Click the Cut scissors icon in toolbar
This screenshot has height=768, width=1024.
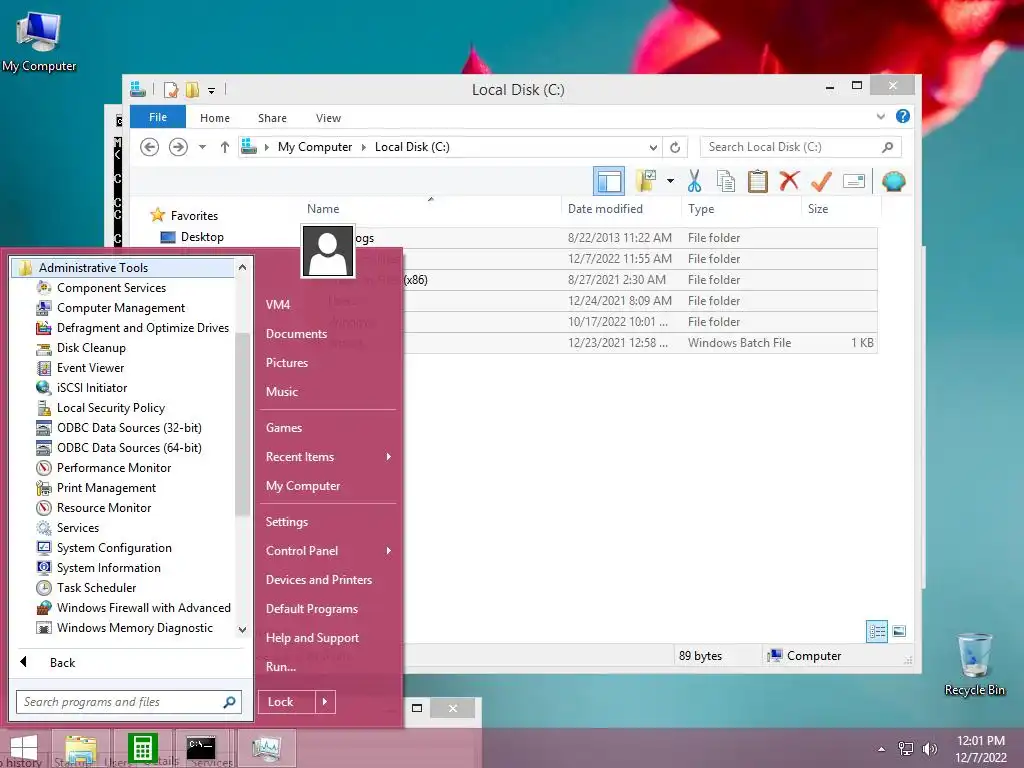pos(694,181)
